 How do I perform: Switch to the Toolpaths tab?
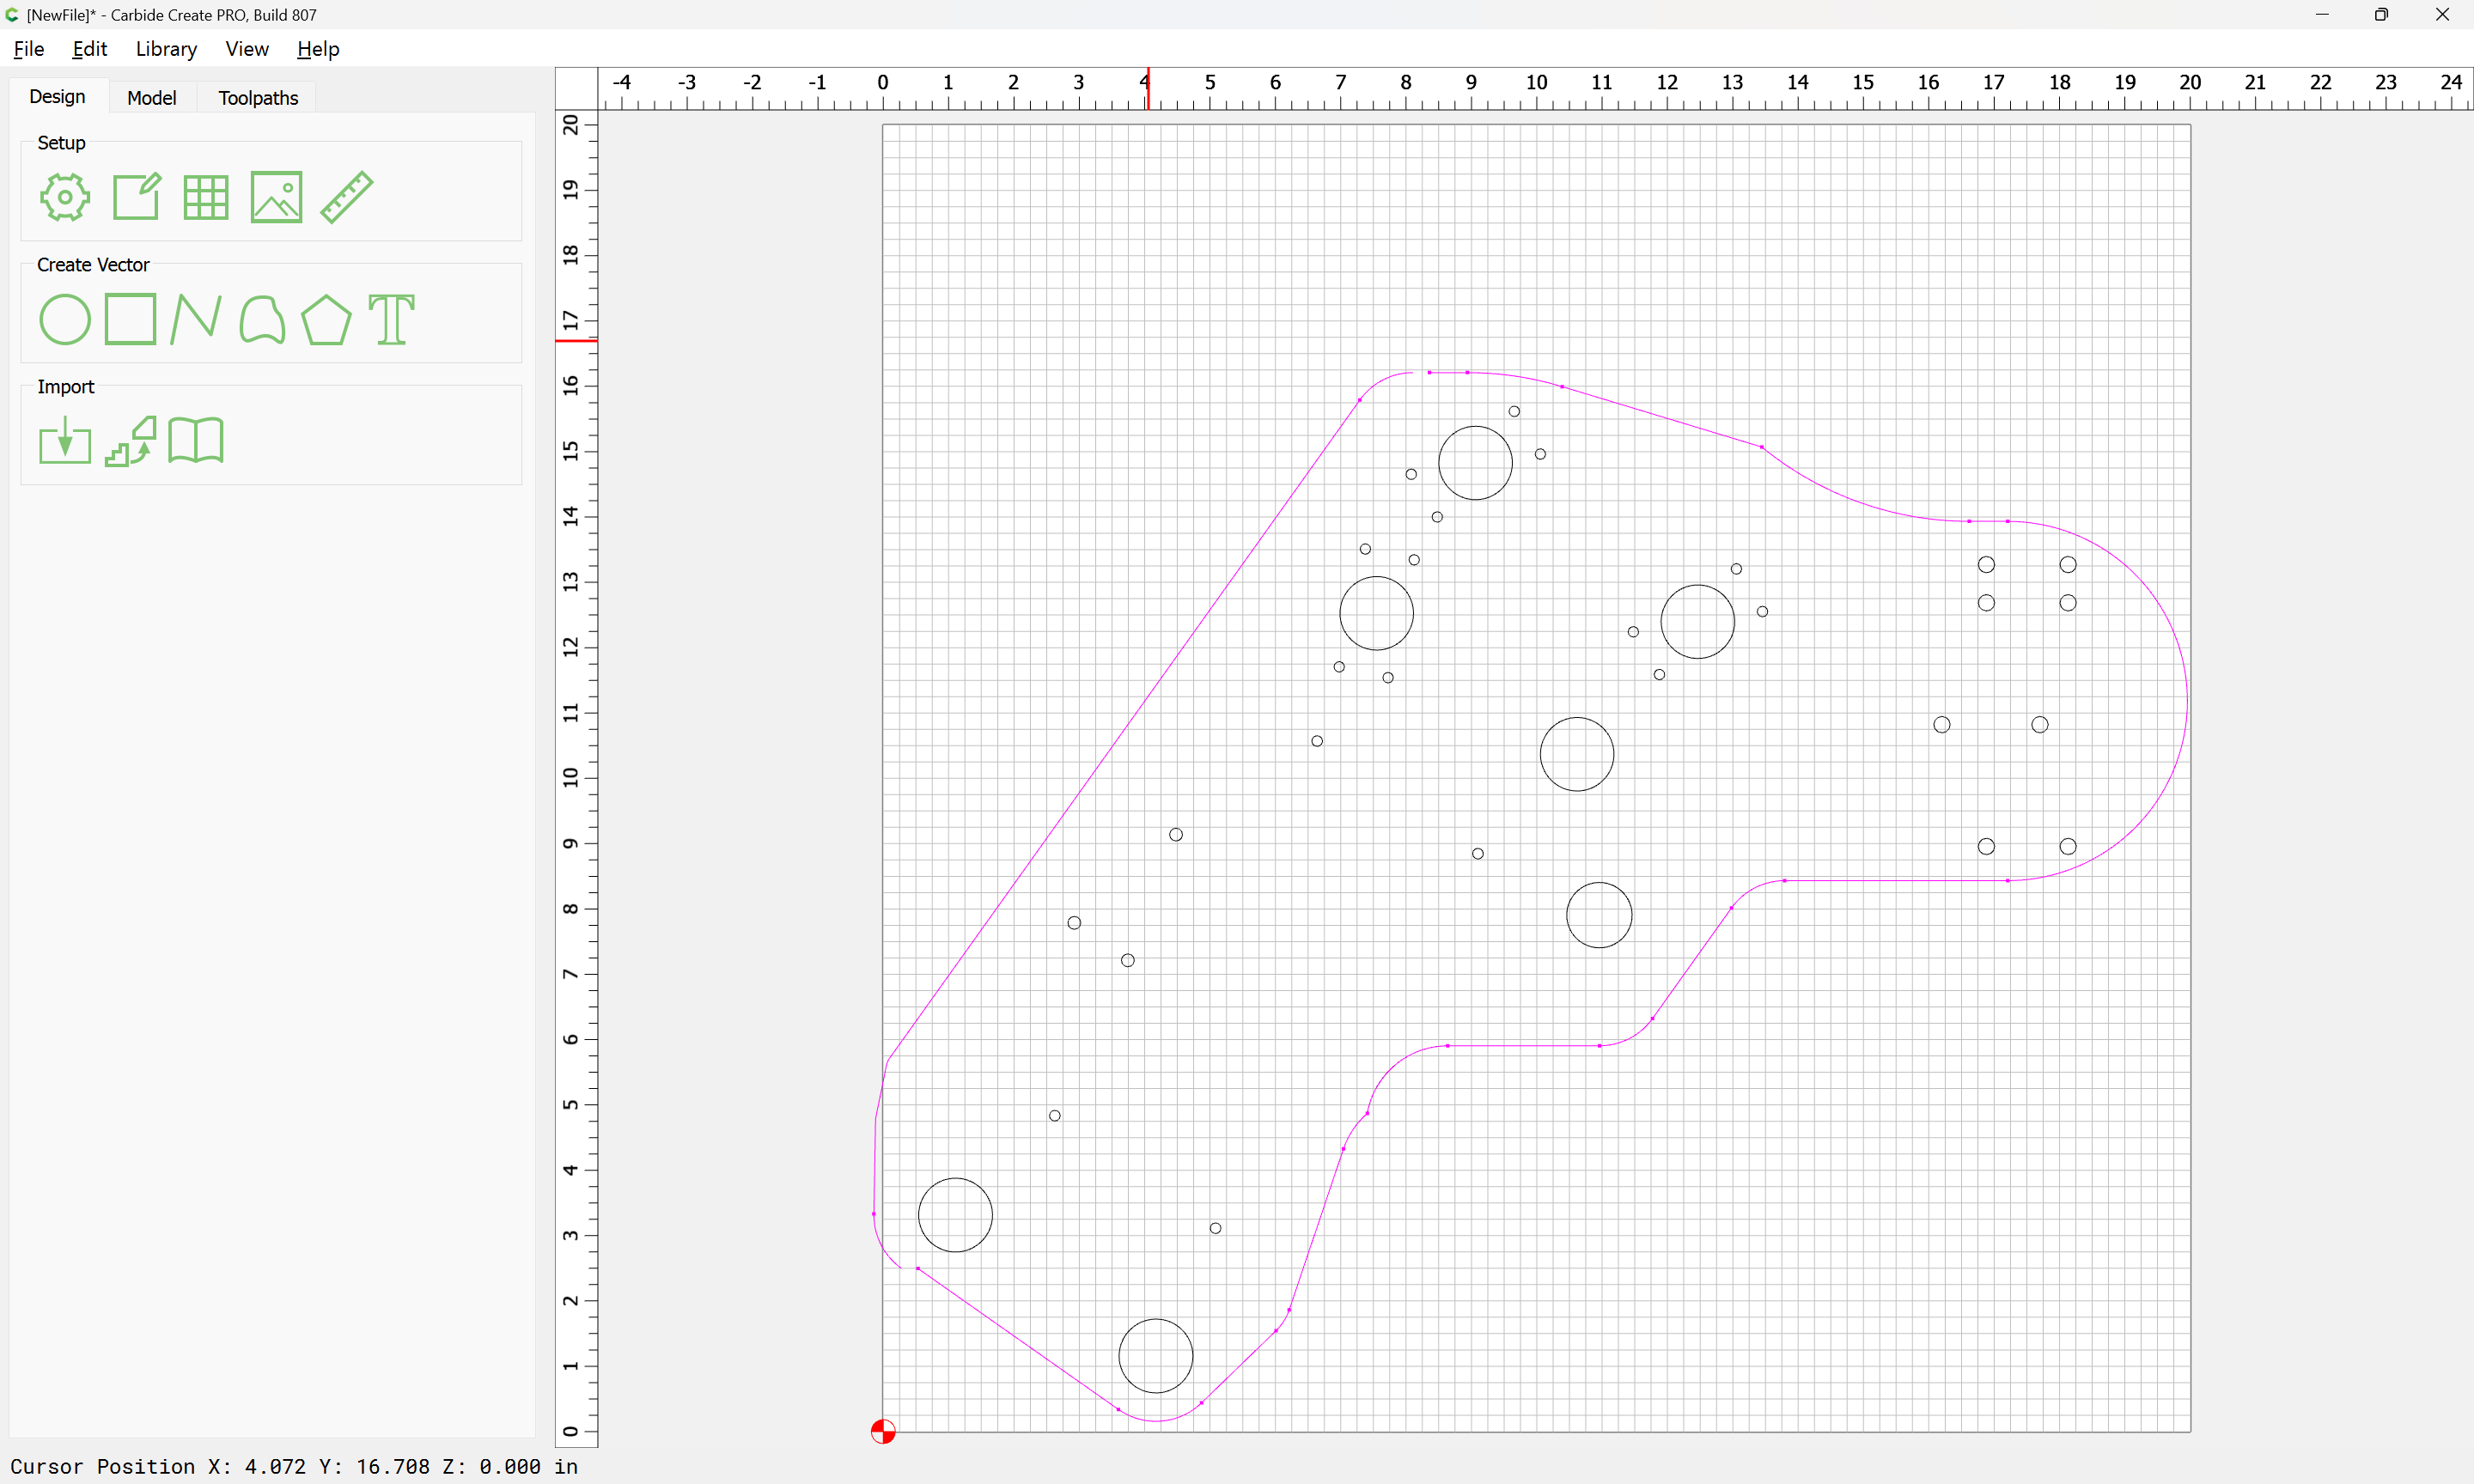pyautogui.click(x=258, y=97)
